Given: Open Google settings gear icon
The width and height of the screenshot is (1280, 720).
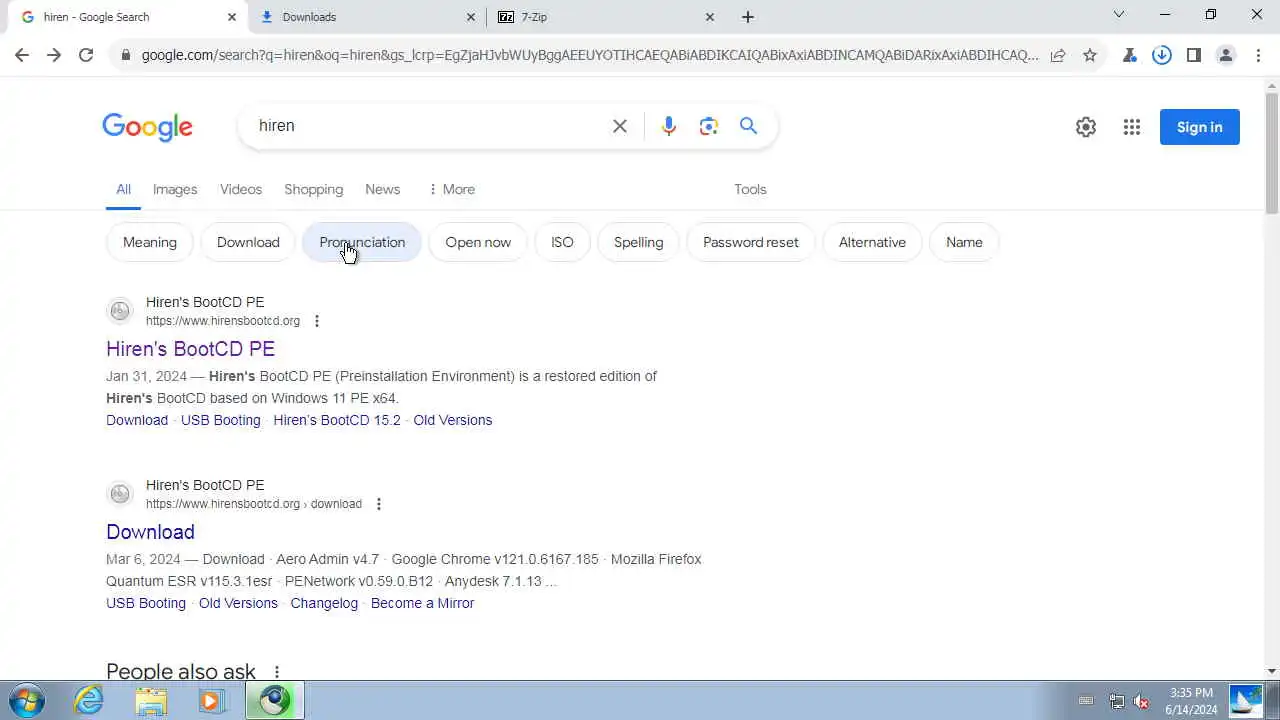Looking at the screenshot, I should [1086, 127].
